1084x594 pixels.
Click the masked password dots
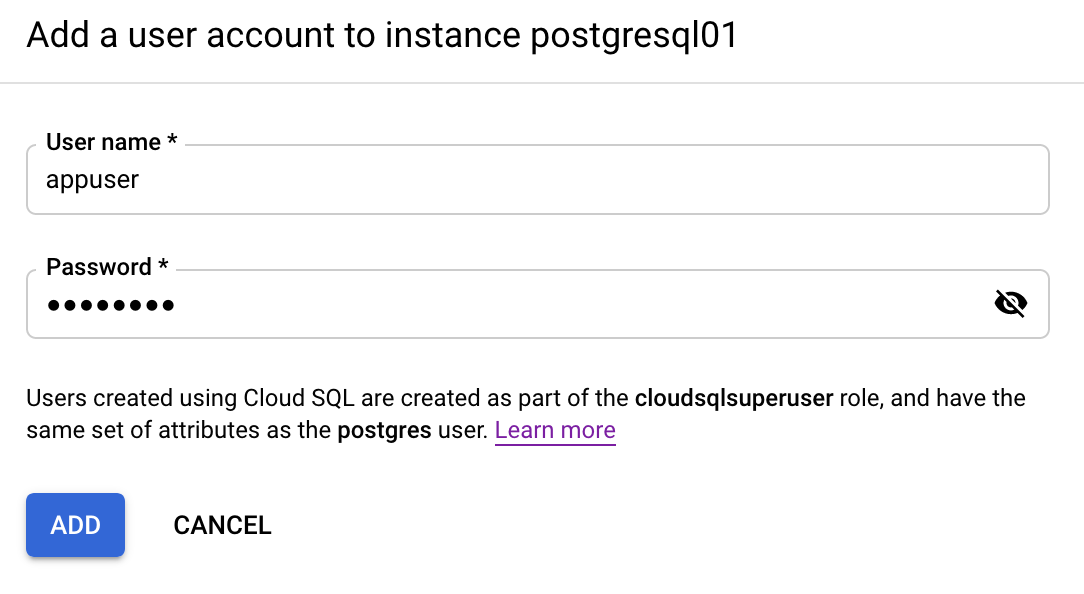point(110,305)
